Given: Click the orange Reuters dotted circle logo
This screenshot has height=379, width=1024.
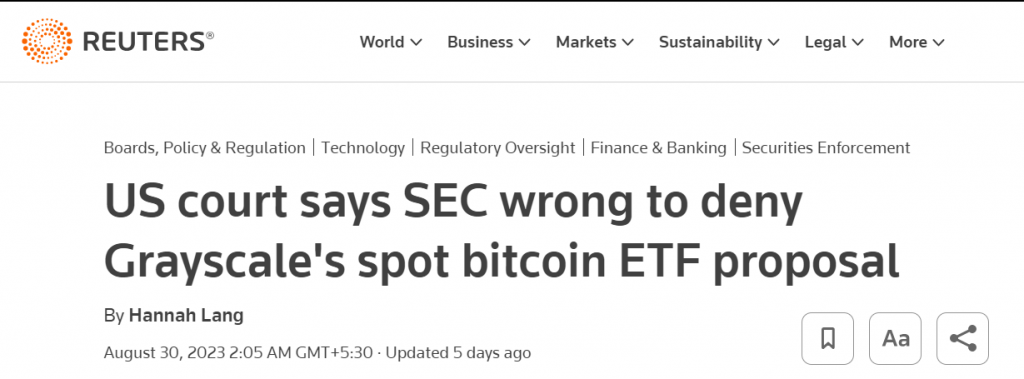Looking at the screenshot, I should (x=47, y=41).
